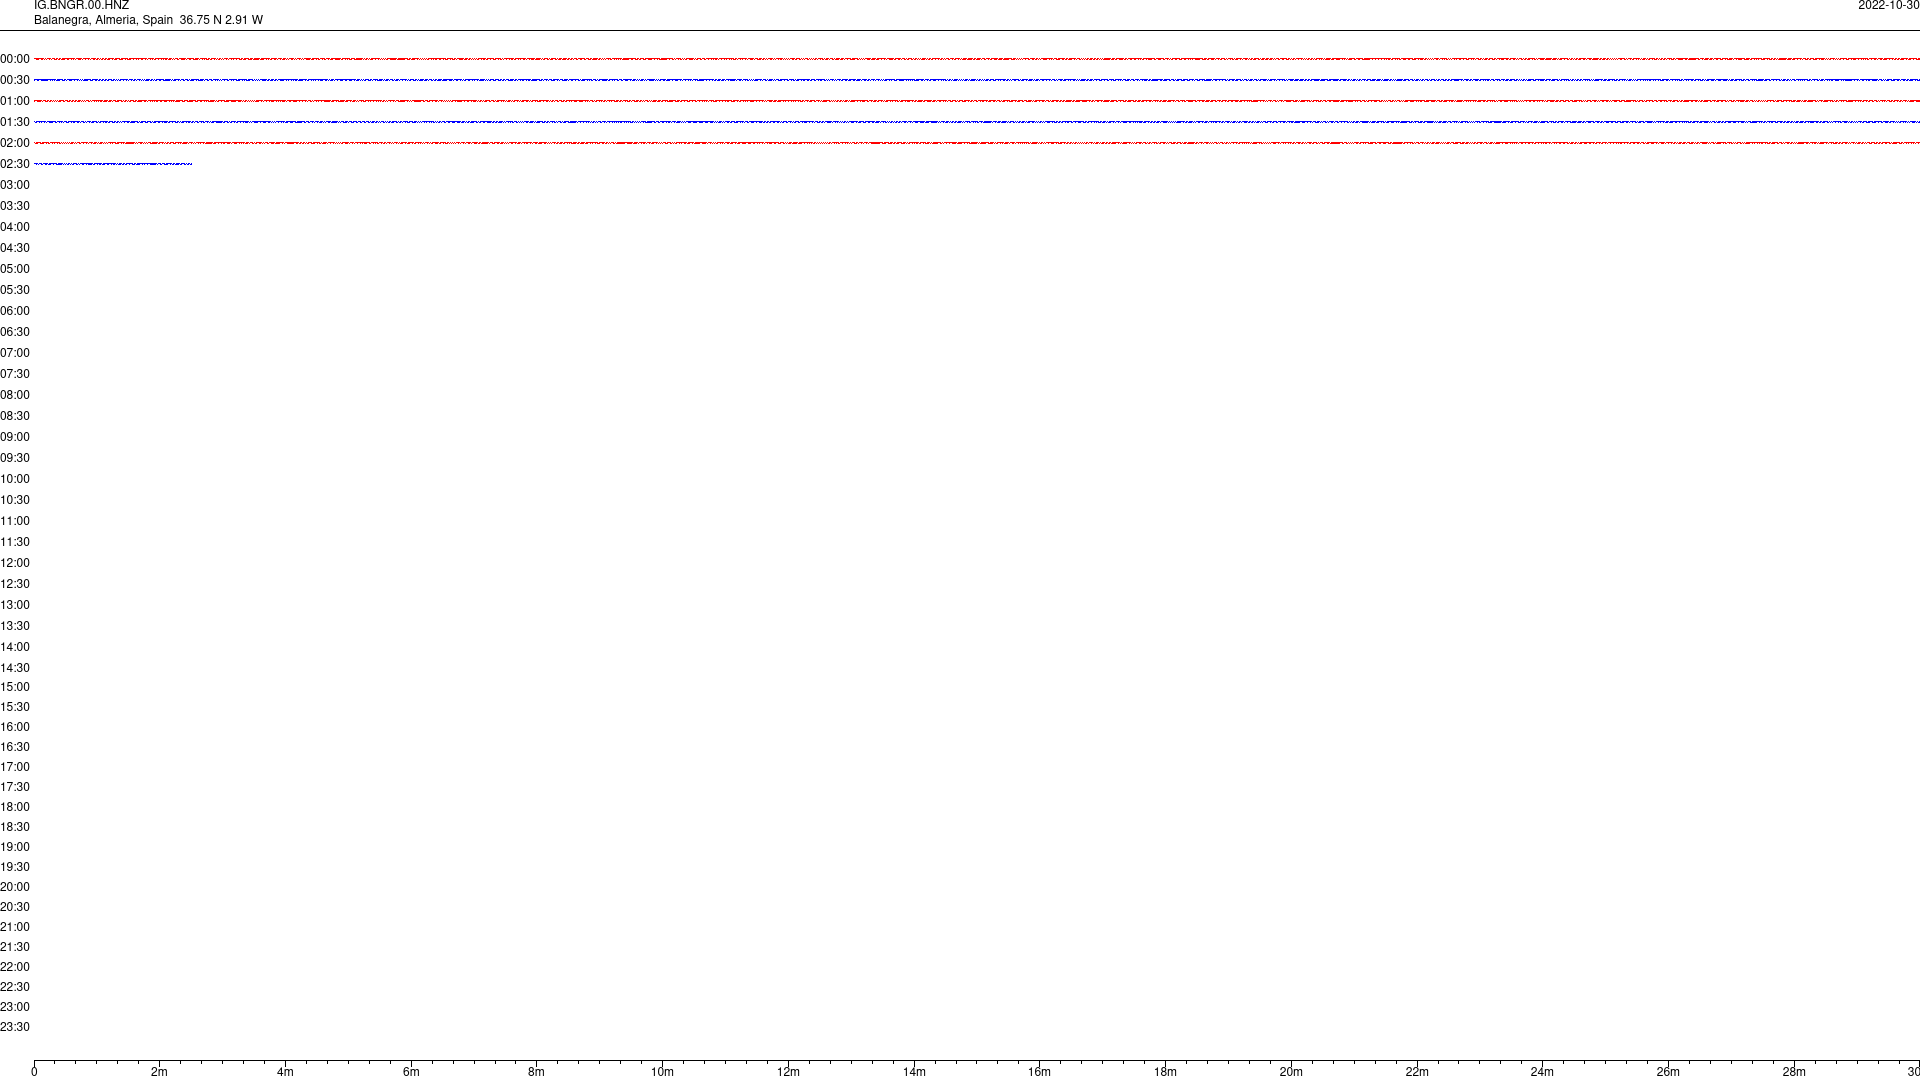
Task: Click the red 00:00 seismogram trace
Action: point(977,59)
